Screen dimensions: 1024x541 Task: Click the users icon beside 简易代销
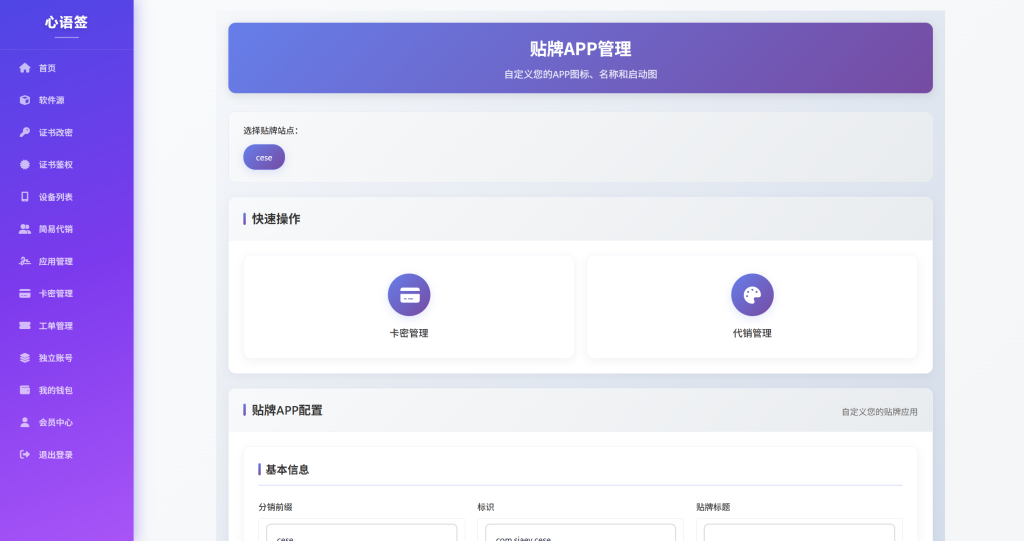pyautogui.click(x=25, y=229)
